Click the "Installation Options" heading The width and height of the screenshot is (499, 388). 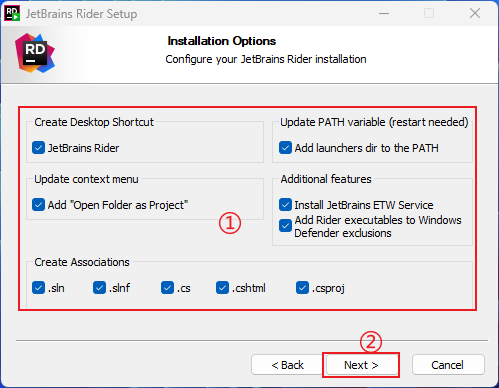(x=222, y=41)
